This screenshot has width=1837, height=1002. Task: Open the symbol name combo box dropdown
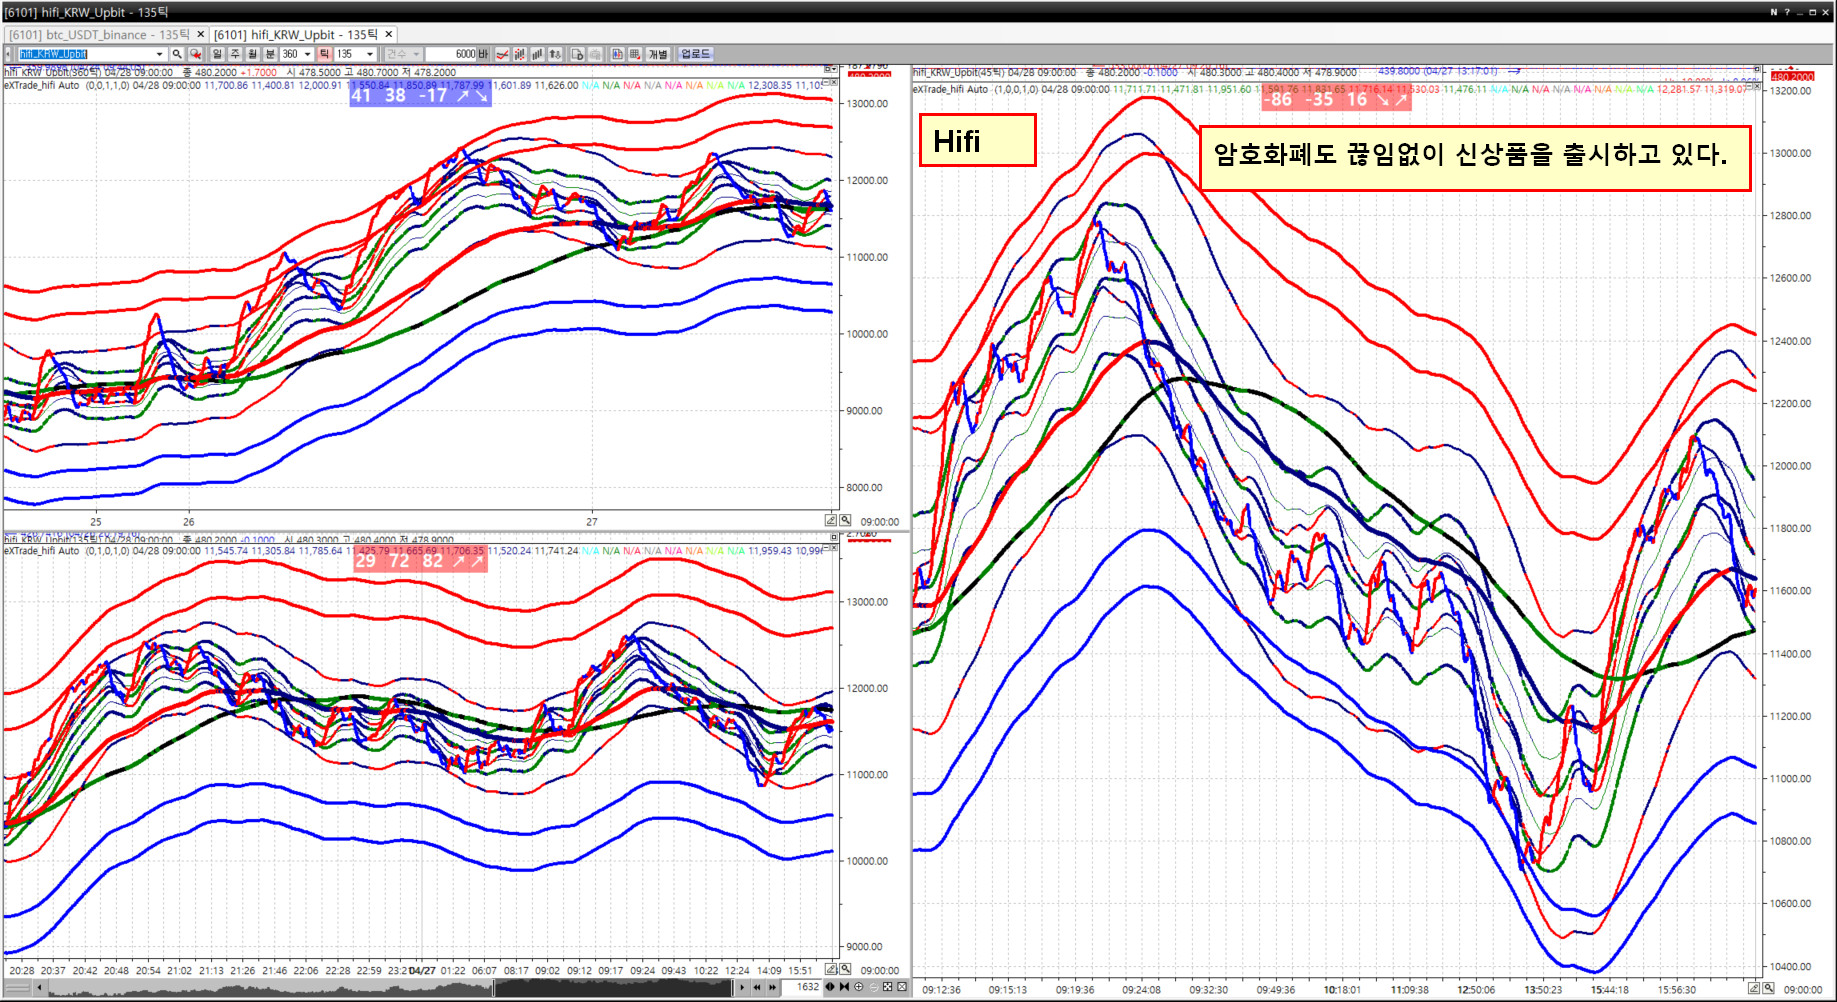pyautogui.click(x=159, y=54)
